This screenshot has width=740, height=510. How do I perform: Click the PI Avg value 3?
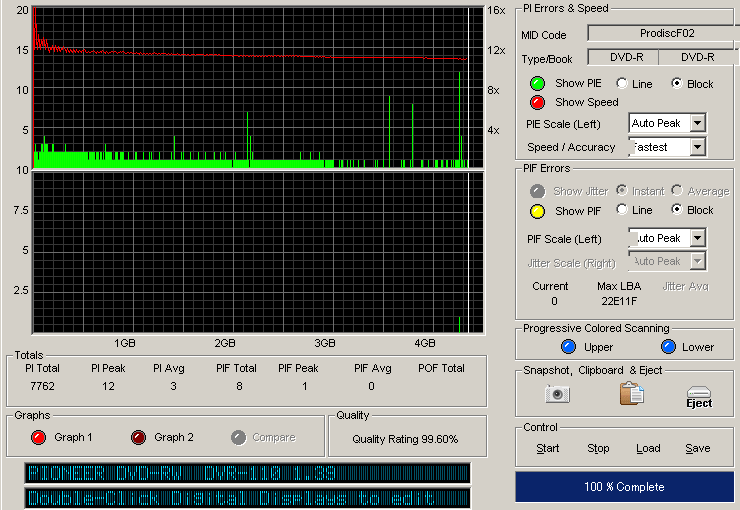tap(173, 386)
